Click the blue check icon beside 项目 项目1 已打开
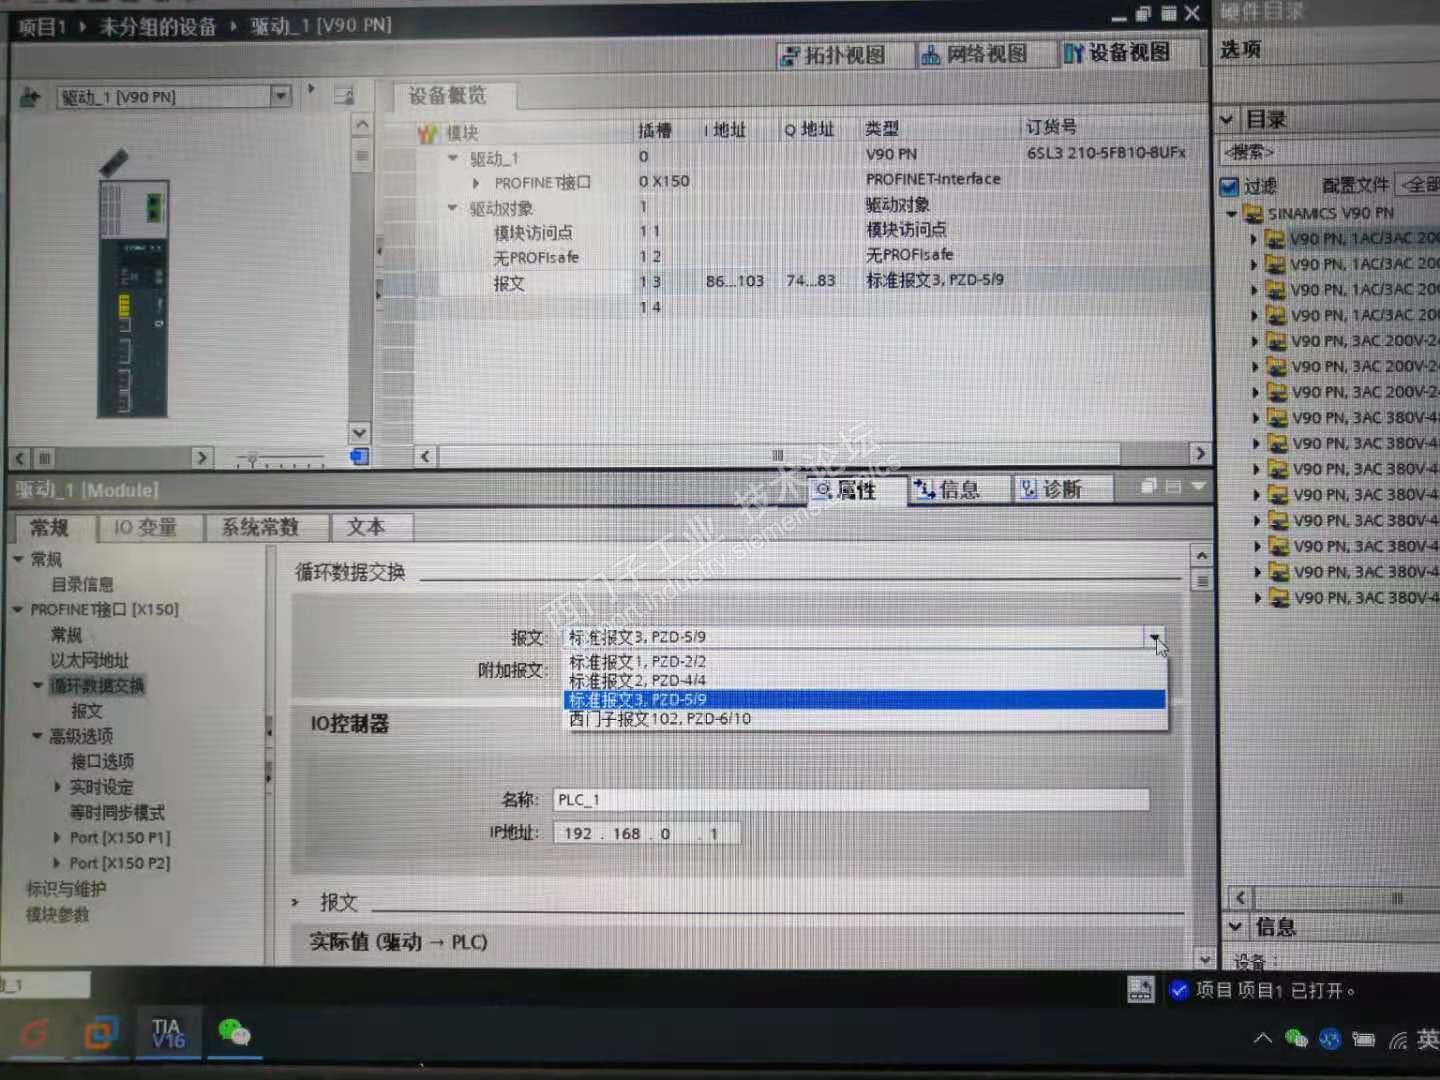This screenshot has width=1440, height=1080. [x=1179, y=990]
